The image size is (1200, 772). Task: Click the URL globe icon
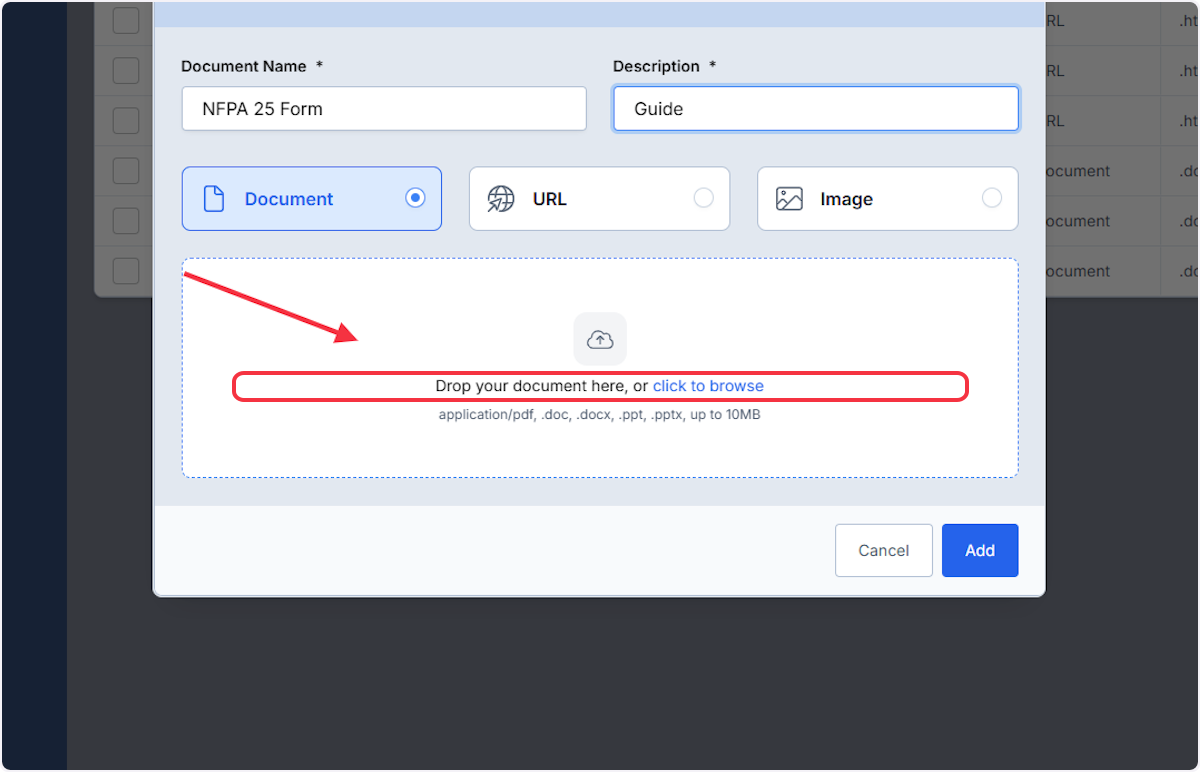501,199
